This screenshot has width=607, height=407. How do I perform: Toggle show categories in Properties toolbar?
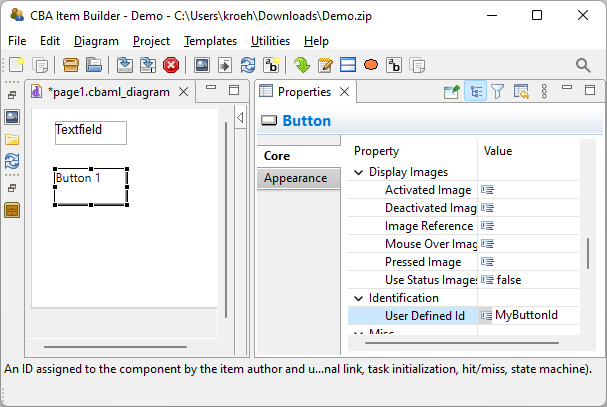[x=474, y=92]
